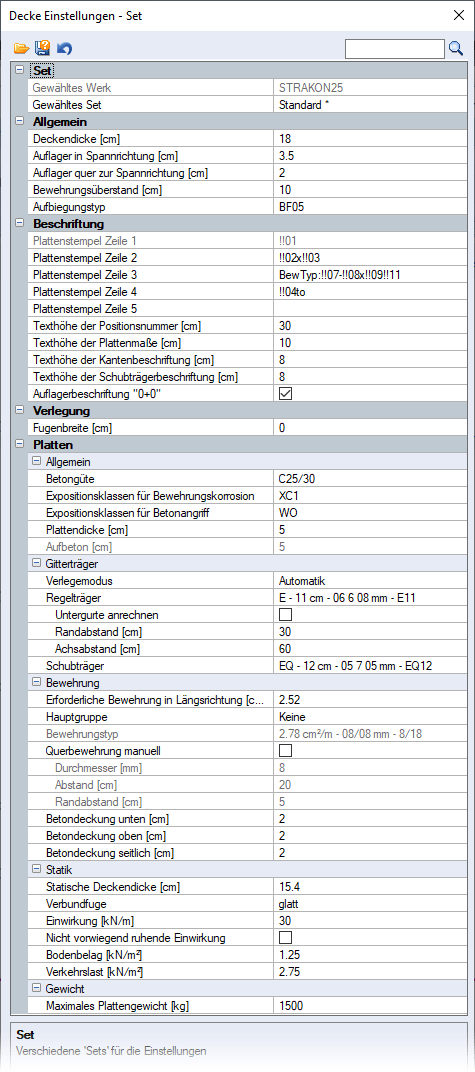The width and height of the screenshot is (475, 1072).
Task: Select Gewähltes Set value Standard *
Action: [368, 105]
